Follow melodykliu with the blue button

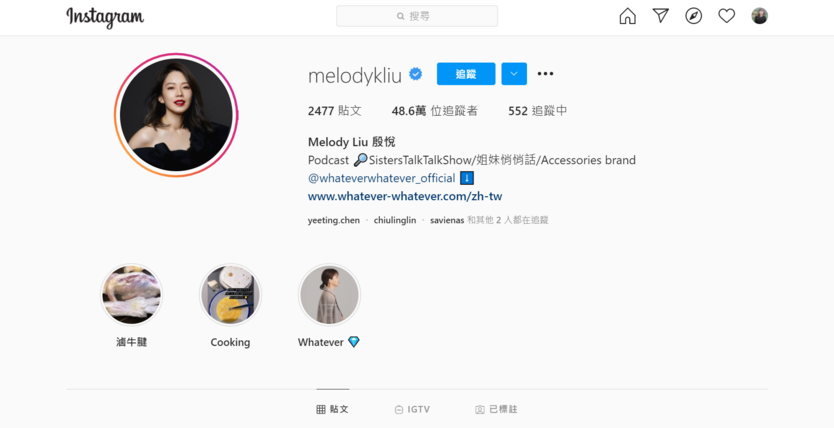click(x=466, y=74)
